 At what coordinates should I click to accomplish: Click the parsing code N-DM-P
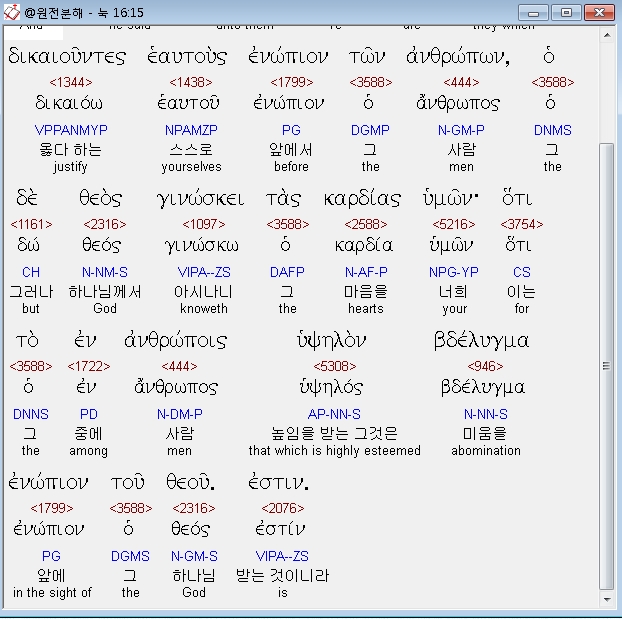(x=180, y=414)
